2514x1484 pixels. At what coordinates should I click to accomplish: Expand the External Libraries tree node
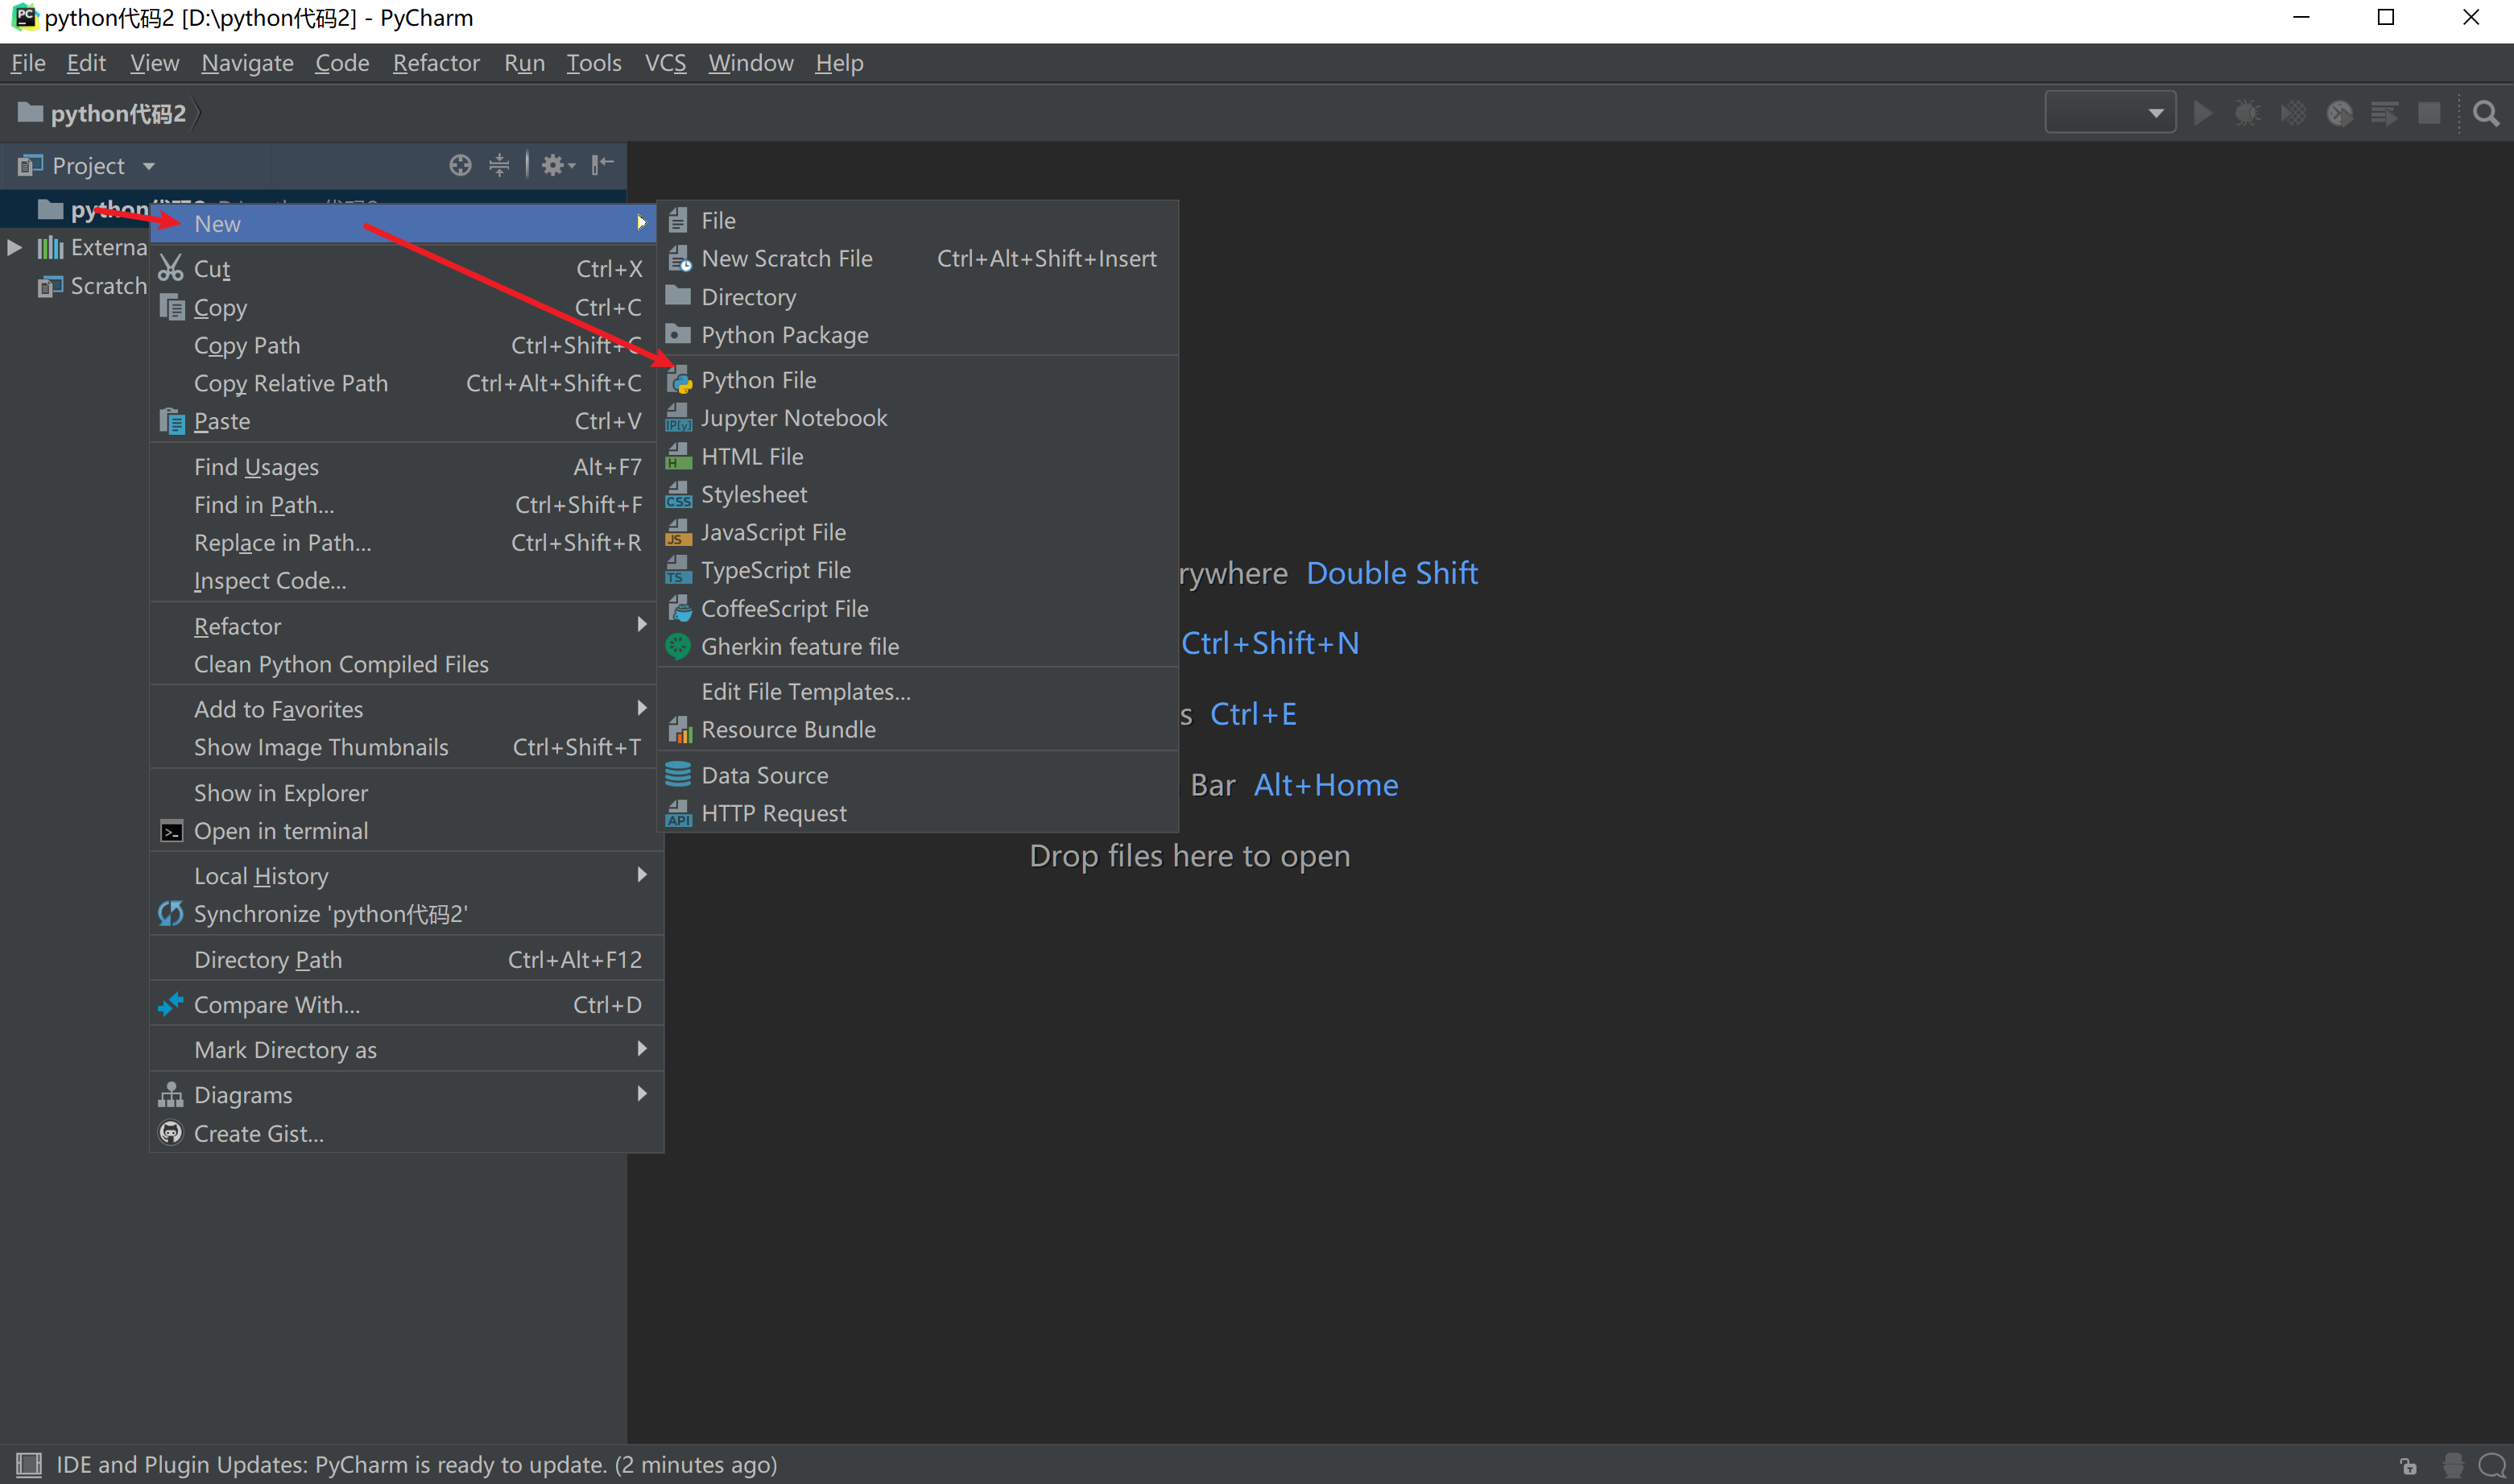pyautogui.click(x=15, y=247)
